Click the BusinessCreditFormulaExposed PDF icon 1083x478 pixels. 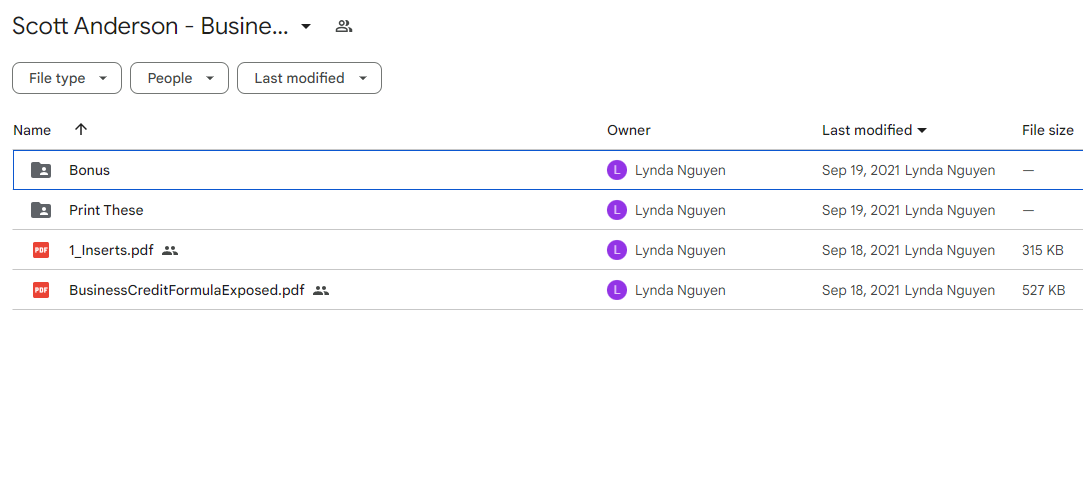point(41,290)
